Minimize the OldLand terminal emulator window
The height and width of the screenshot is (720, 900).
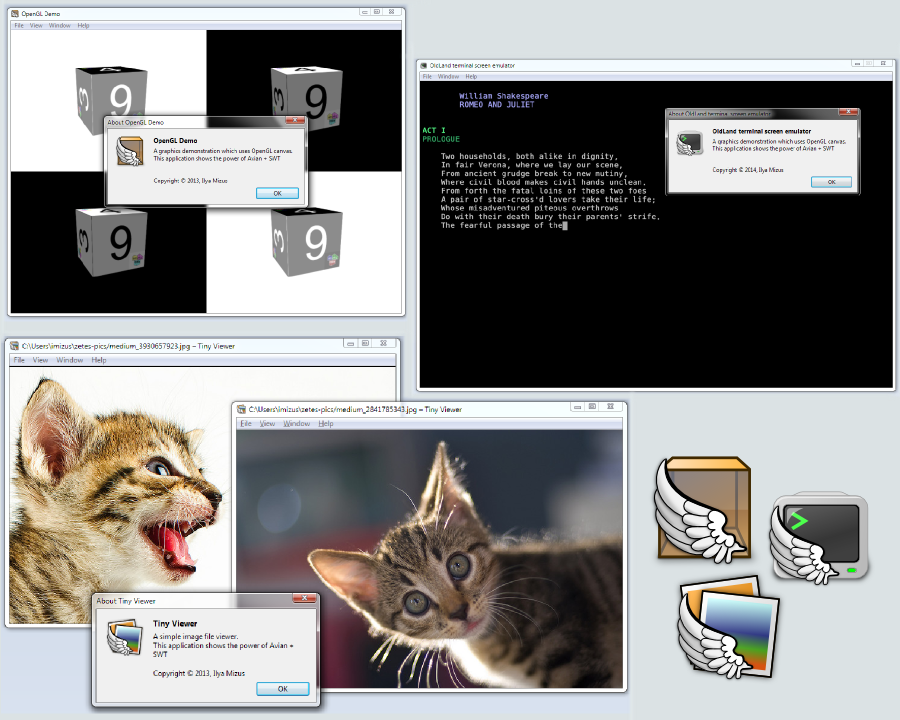click(857, 63)
